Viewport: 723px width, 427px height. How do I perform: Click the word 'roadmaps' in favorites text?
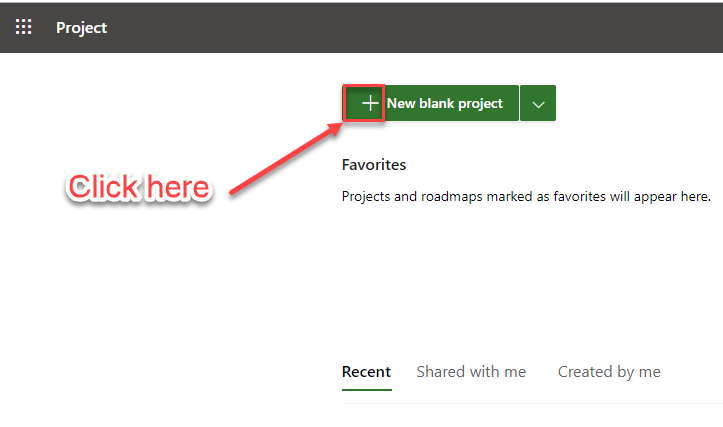tap(454, 197)
